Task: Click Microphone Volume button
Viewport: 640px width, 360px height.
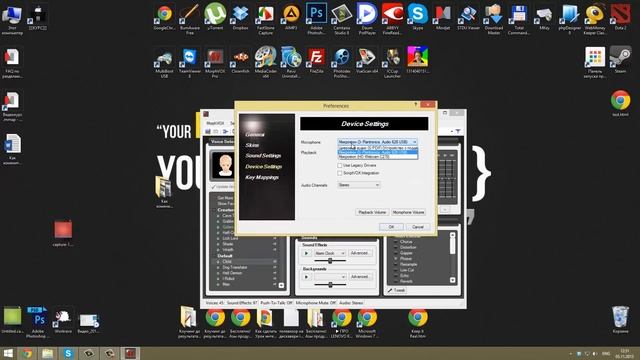Action: 408,212
